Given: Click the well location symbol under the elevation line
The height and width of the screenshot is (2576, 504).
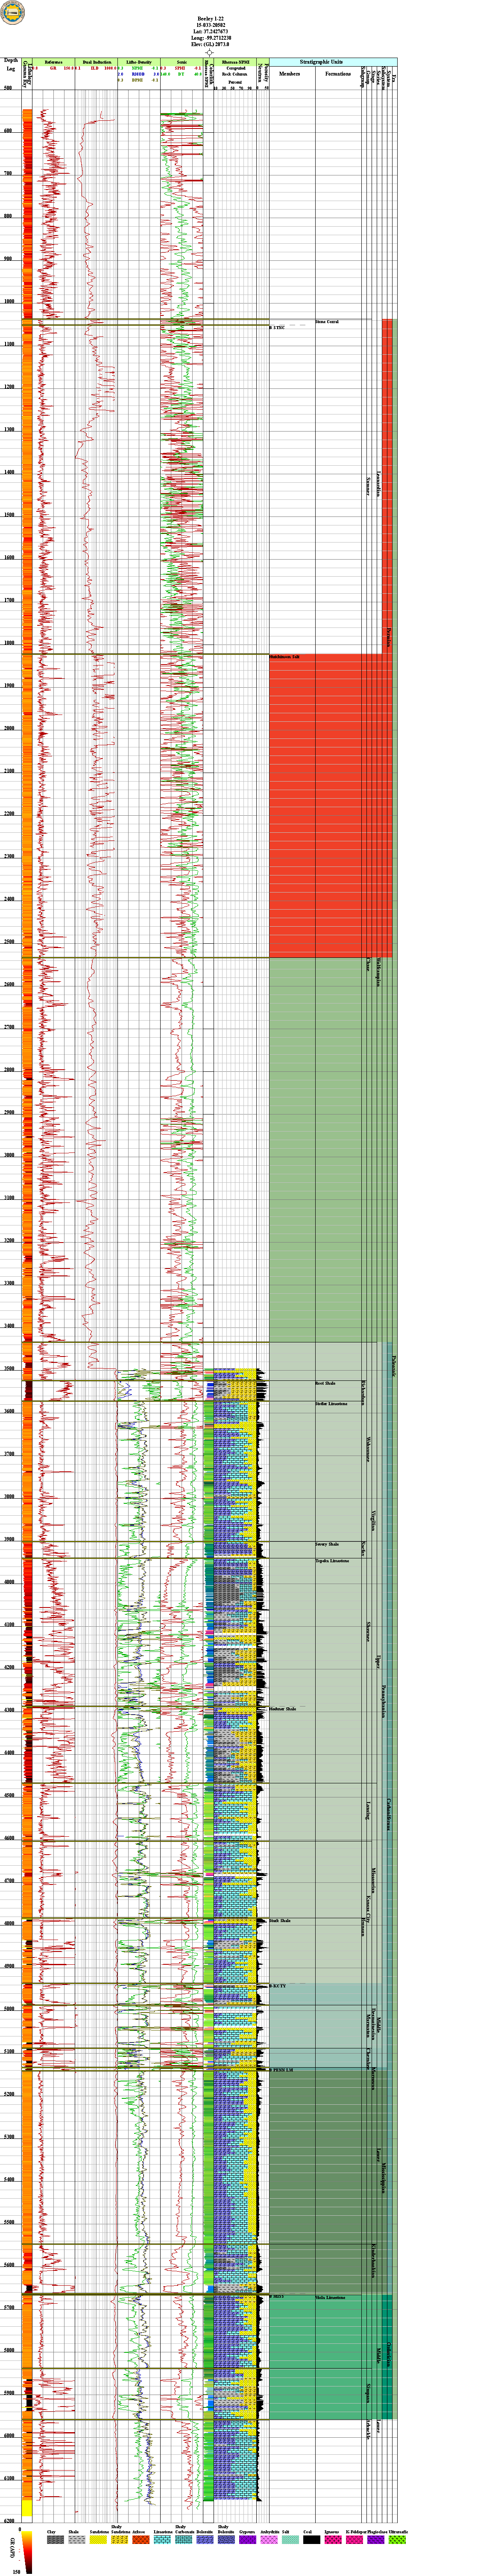Looking at the screenshot, I should tap(210, 52).
